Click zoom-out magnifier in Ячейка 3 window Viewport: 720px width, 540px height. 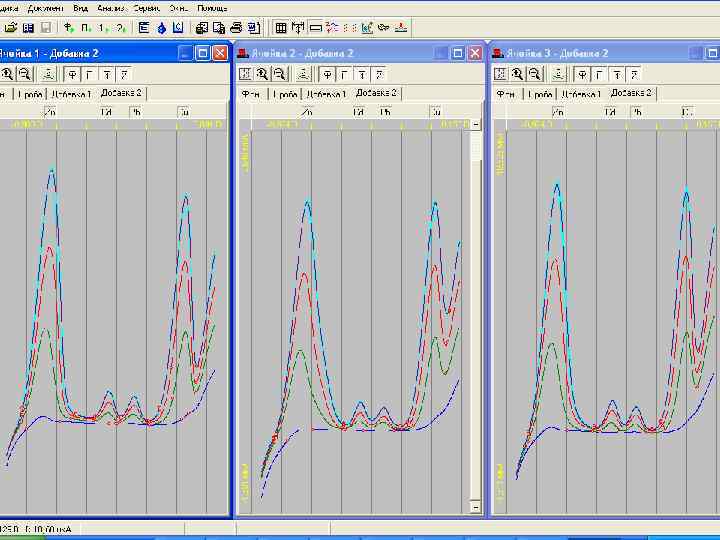534,74
